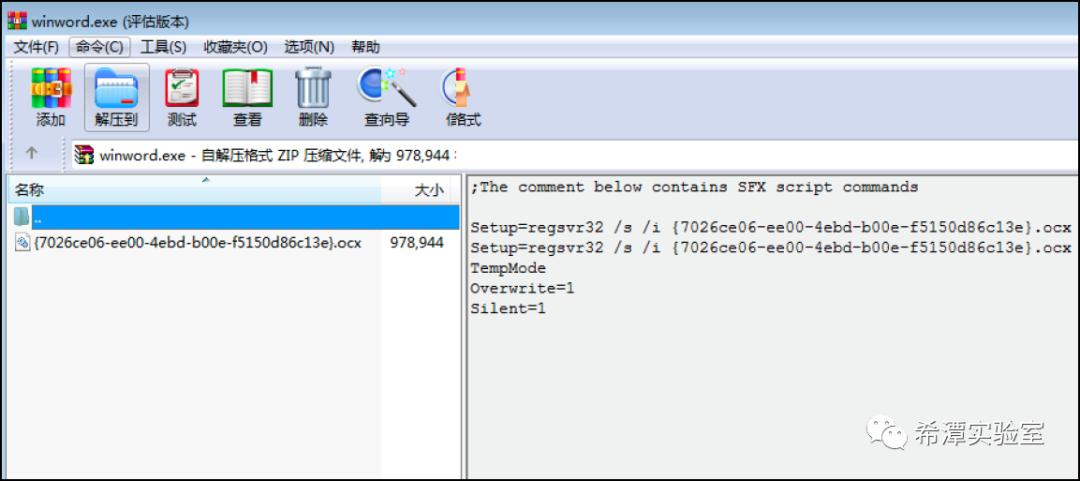Click the 删除 (Delete) trash icon
This screenshot has height=481, width=1080.
[x=313, y=97]
